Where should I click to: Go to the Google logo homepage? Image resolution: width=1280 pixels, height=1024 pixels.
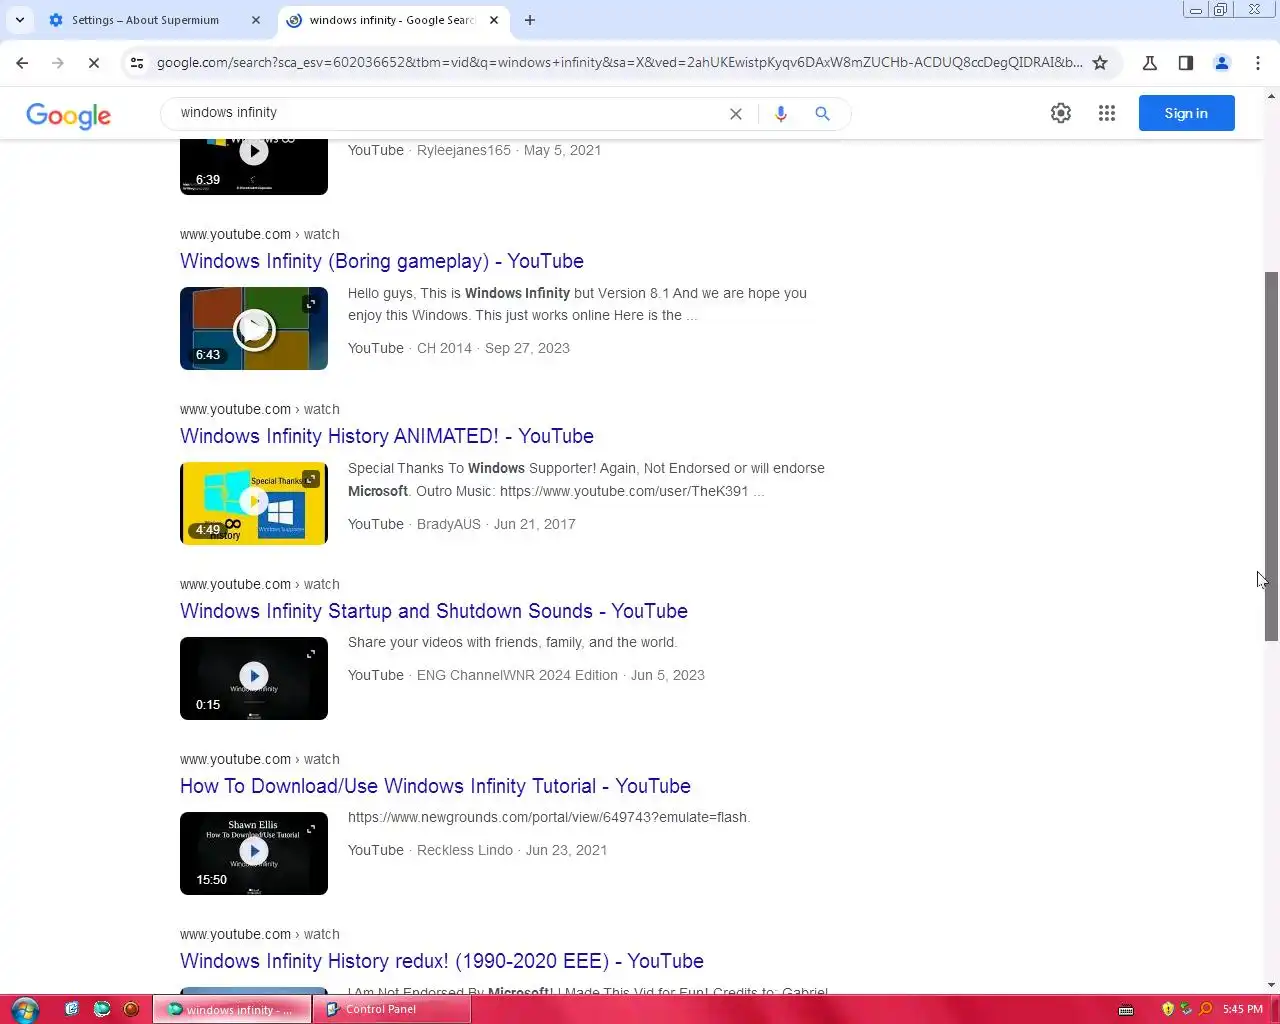(69, 115)
